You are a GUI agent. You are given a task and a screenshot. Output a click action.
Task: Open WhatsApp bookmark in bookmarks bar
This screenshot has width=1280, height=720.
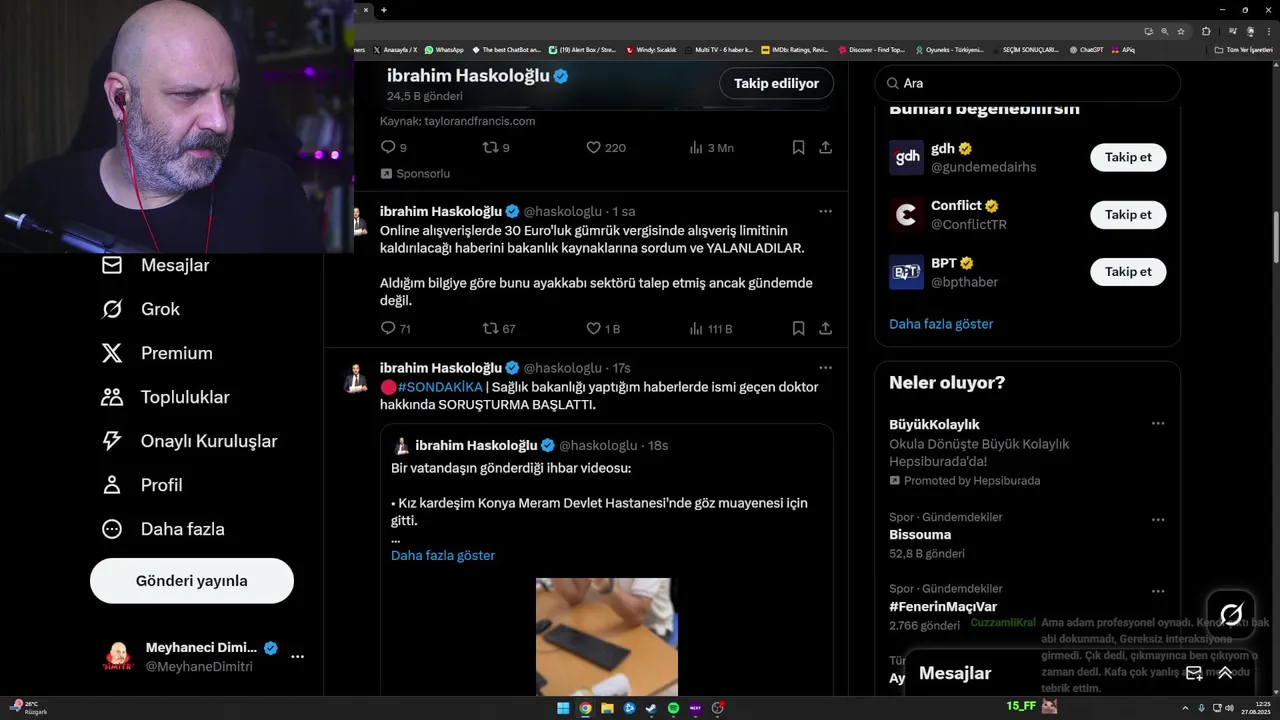[444, 49]
